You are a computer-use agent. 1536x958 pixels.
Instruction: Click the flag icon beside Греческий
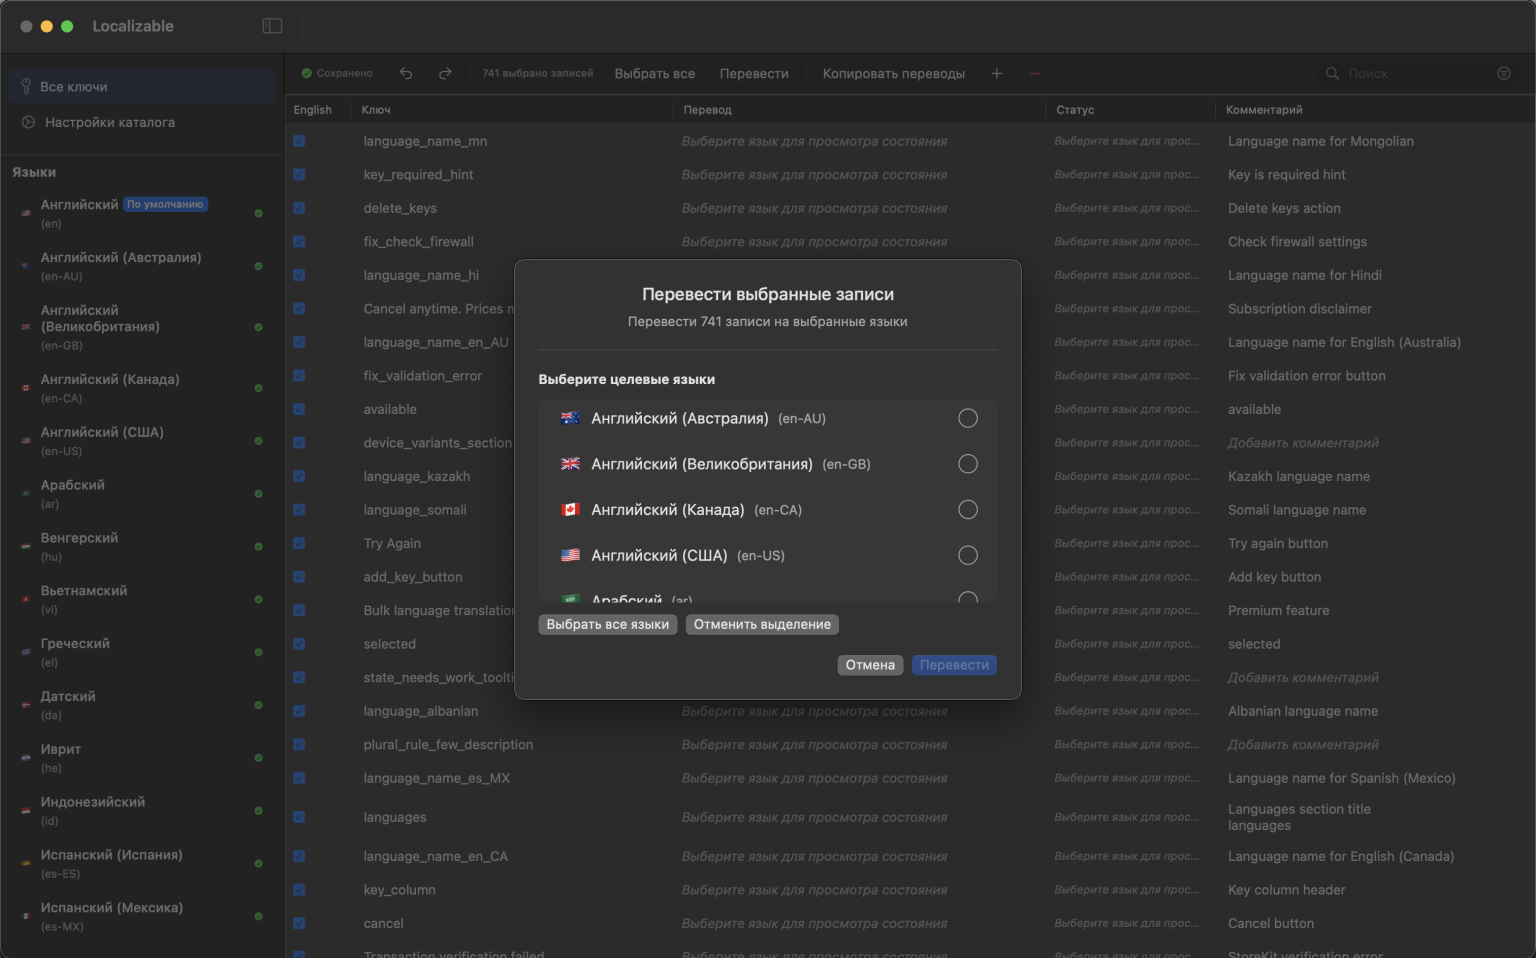pos(26,652)
